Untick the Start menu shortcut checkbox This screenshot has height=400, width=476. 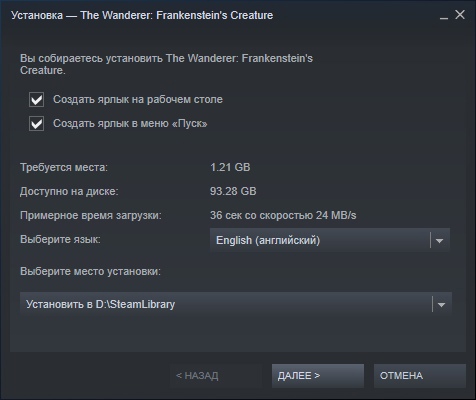click(36, 123)
